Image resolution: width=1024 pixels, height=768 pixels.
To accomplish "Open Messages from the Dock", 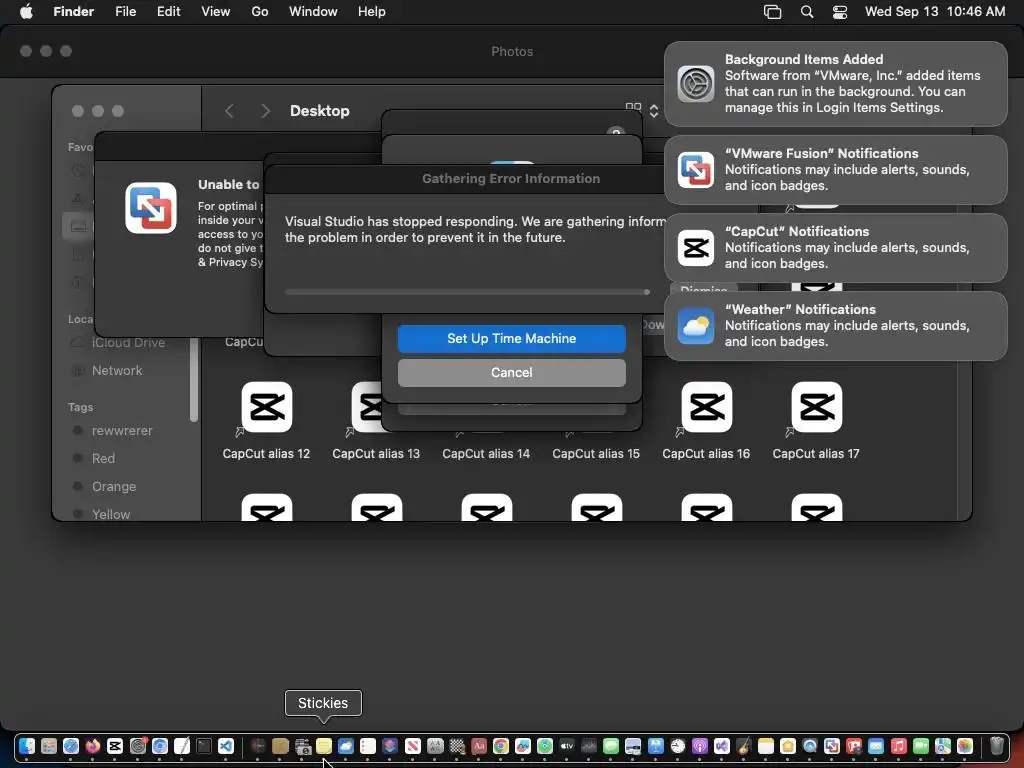I will pos(611,746).
